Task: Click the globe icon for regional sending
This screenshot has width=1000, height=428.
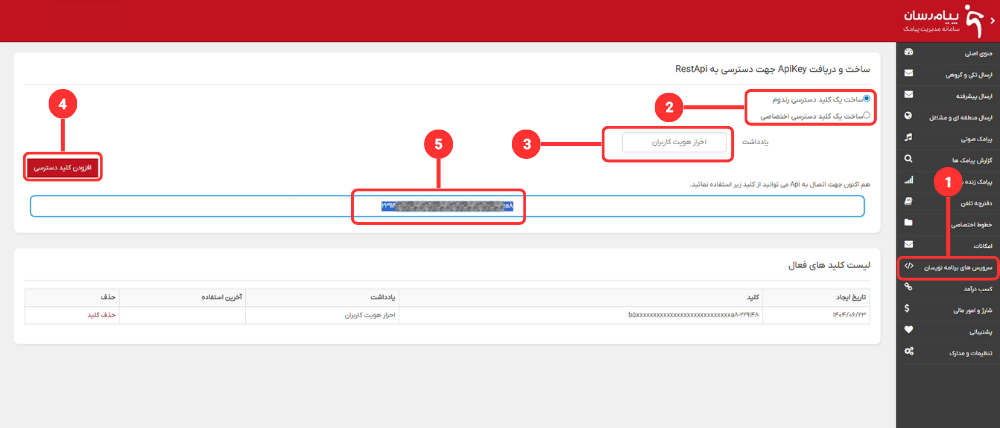Action: pyautogui.click(x=908, y=116)
